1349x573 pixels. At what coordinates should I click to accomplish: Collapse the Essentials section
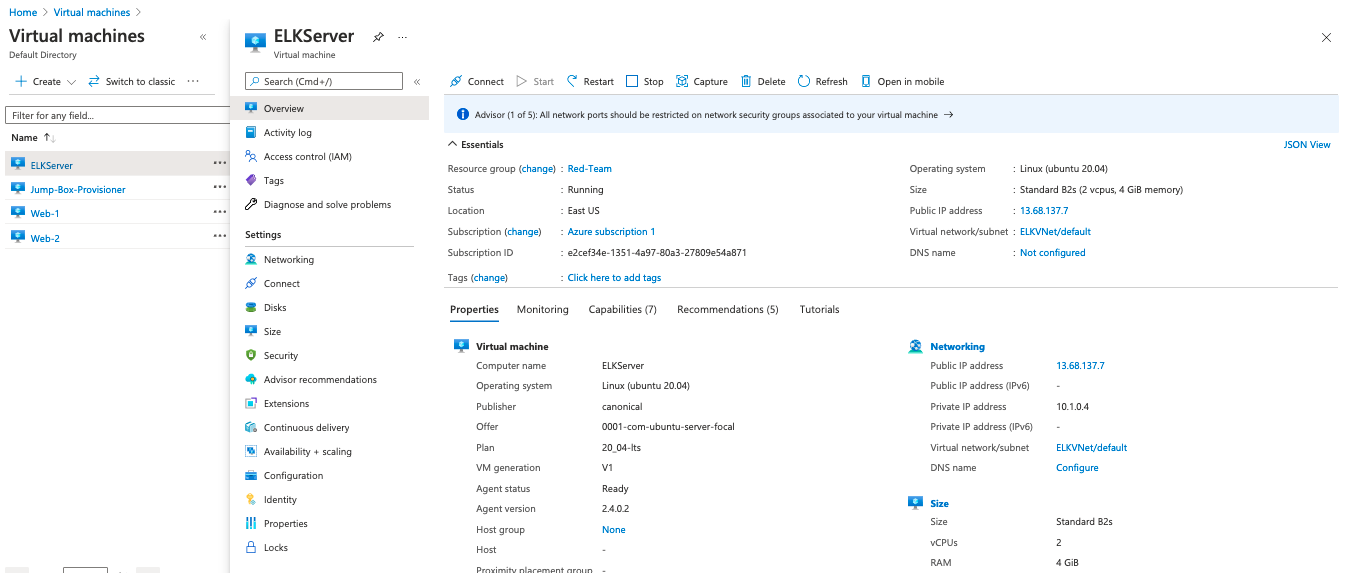(453, 145)
